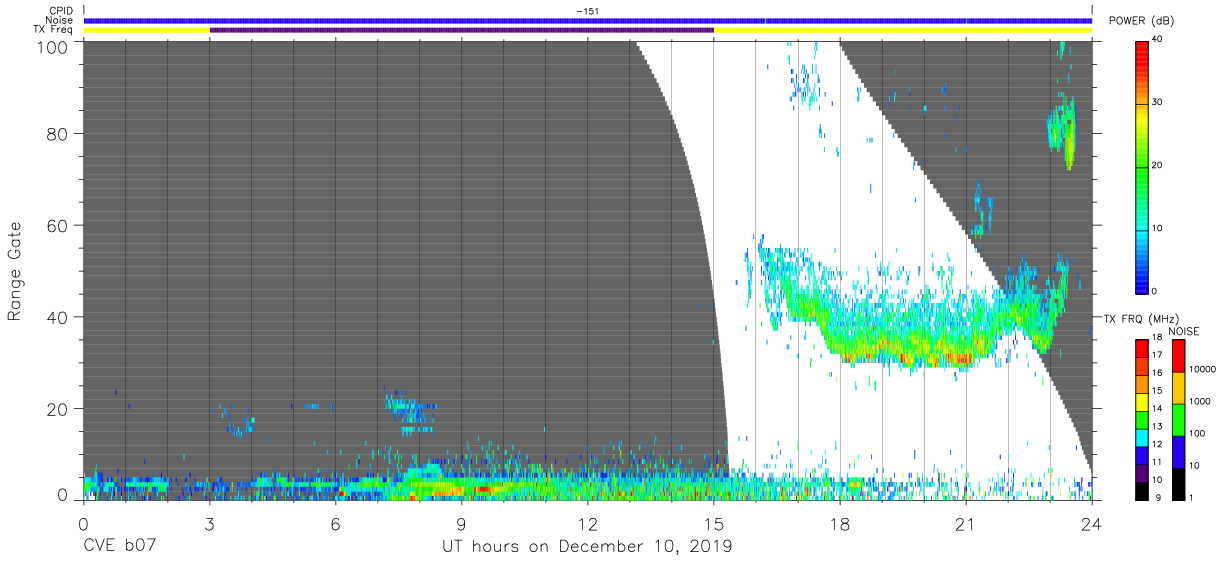Click 'UT hours on December 10, 2019' label
This screenshot has height=567, width=1228.
[x=587, y=547]
